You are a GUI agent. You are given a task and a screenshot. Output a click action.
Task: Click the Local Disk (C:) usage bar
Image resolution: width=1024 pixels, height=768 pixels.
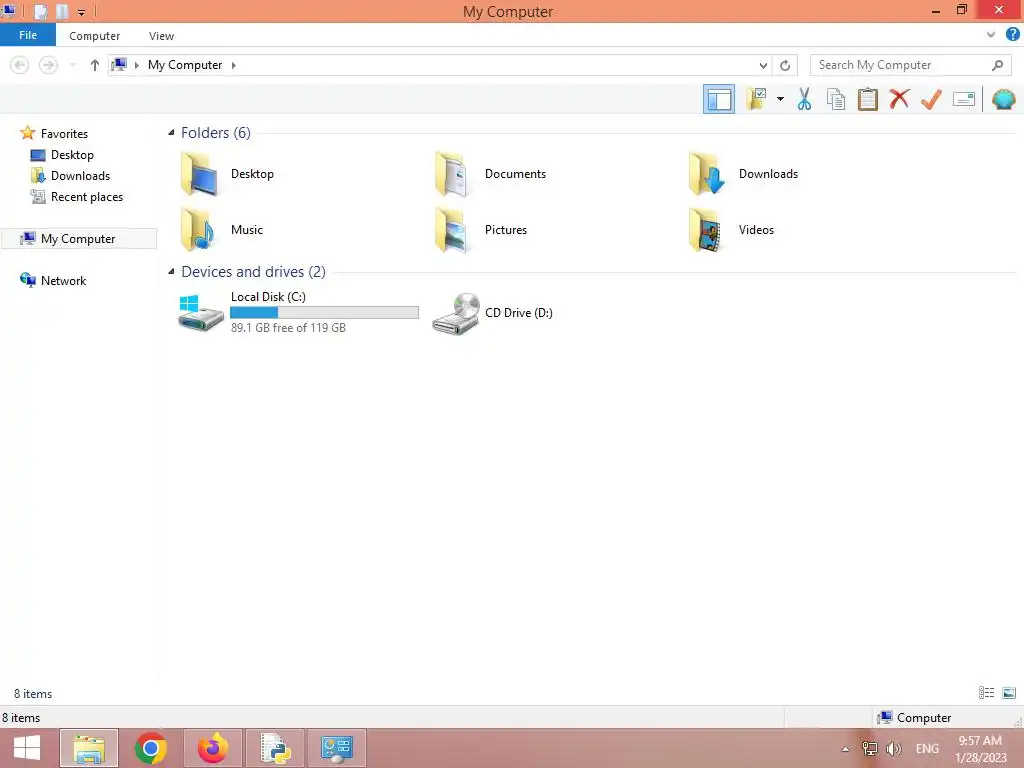325,313
